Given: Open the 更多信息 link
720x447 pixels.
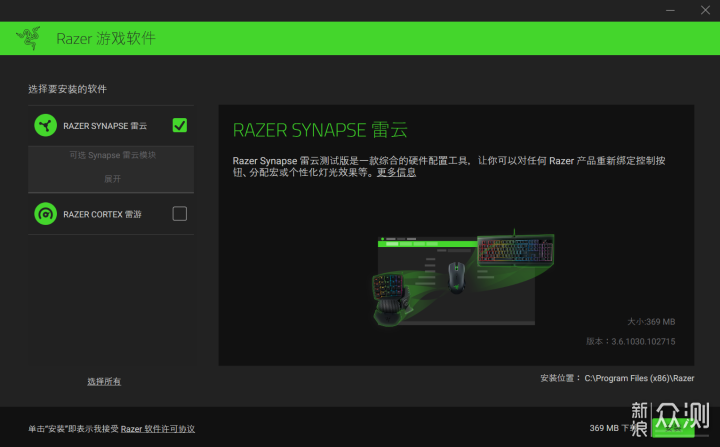Looking at the screenshot, I should [396, 172].
